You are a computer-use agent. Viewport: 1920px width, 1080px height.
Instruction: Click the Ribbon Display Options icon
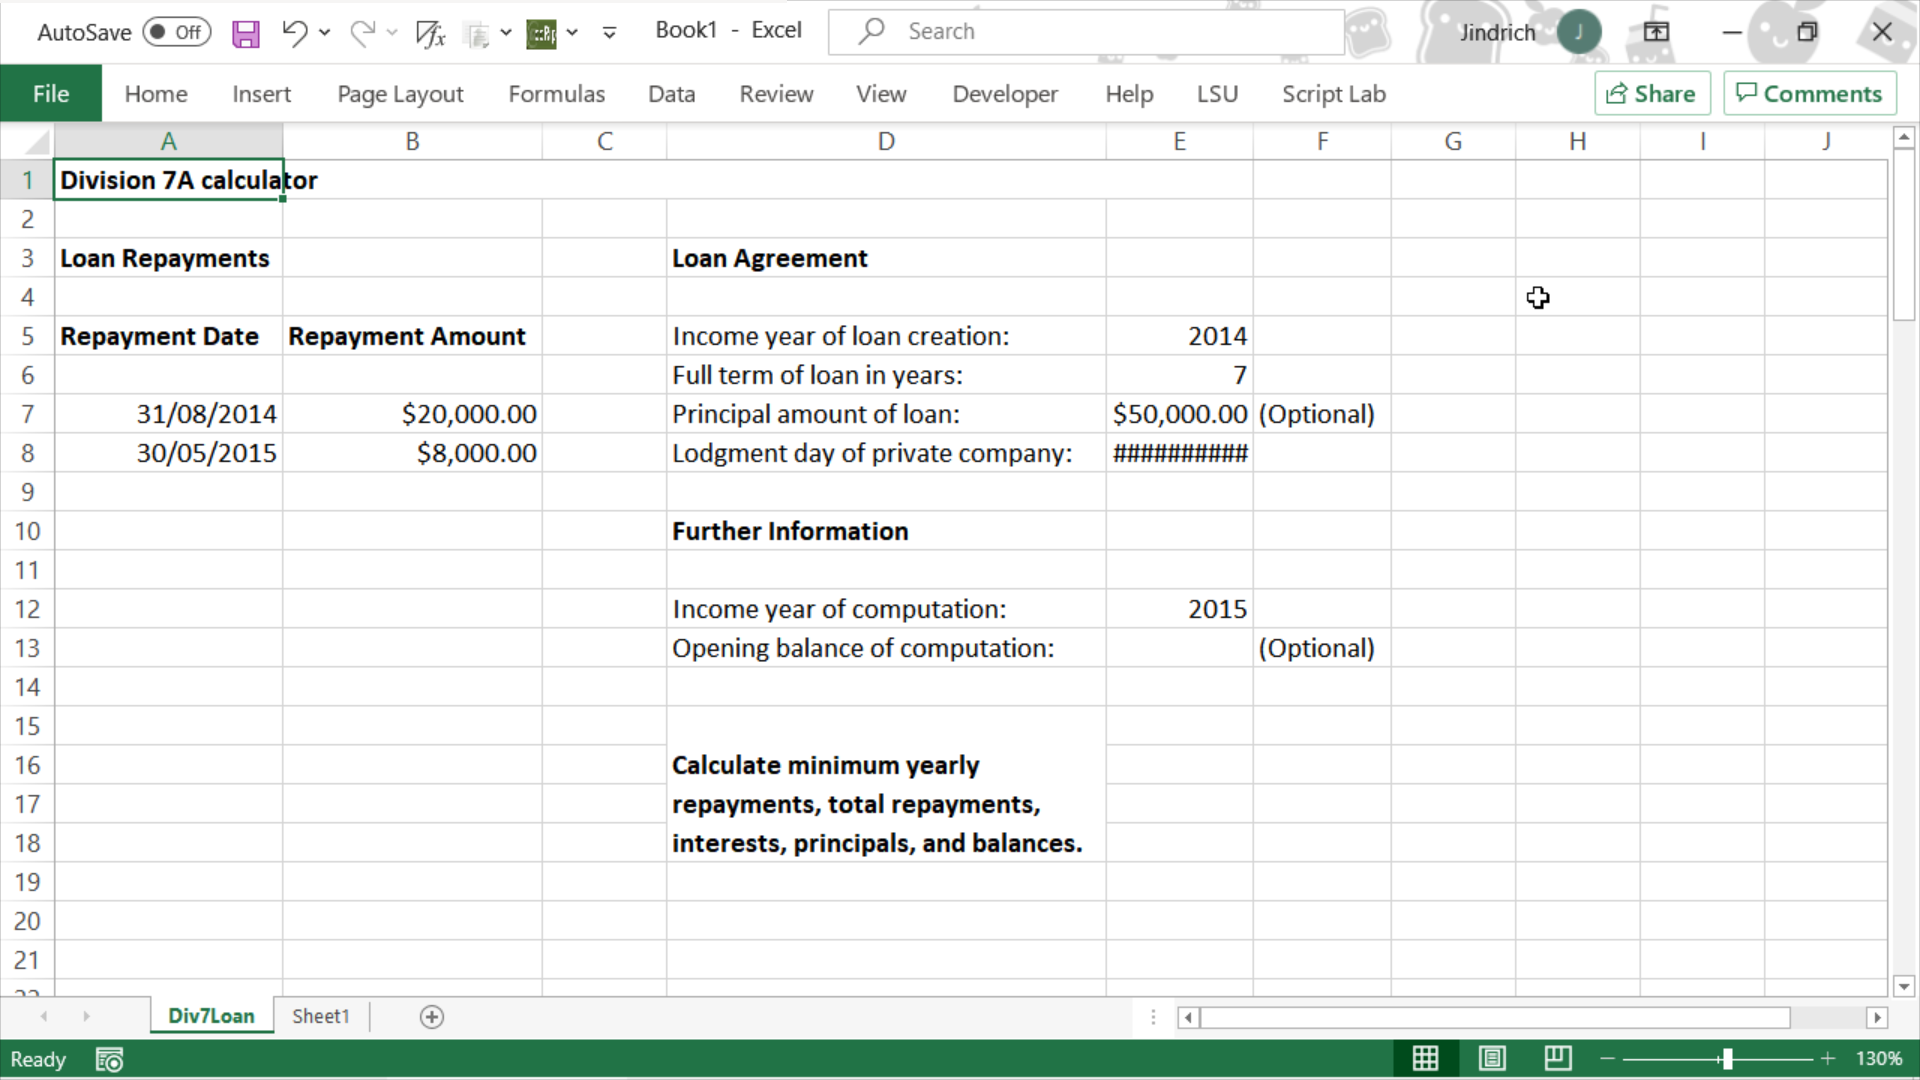pos(1656,32)
